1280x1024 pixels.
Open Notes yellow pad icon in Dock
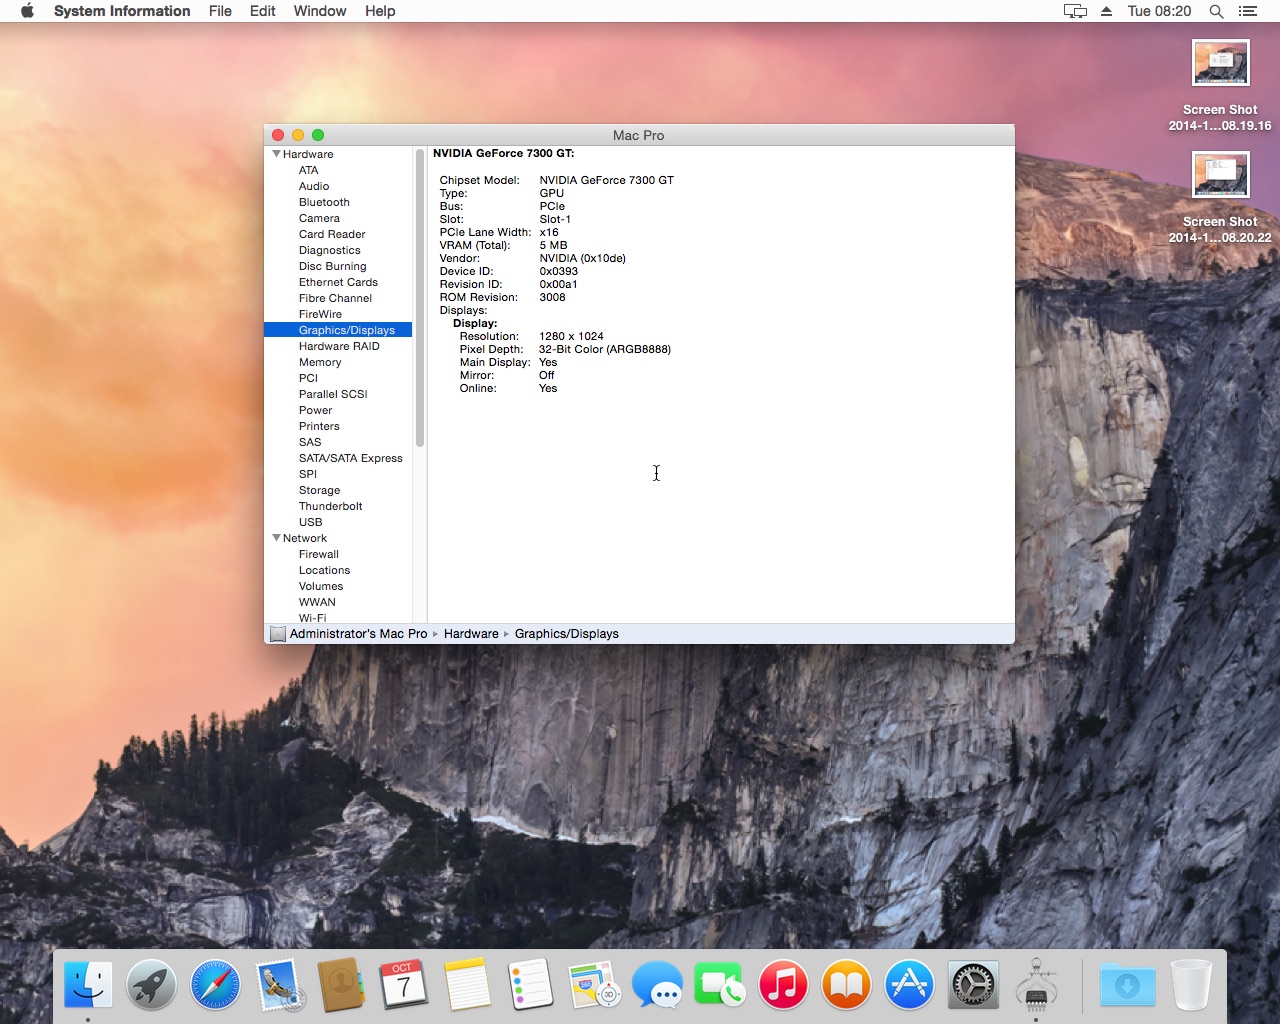(x=467, y=985)
